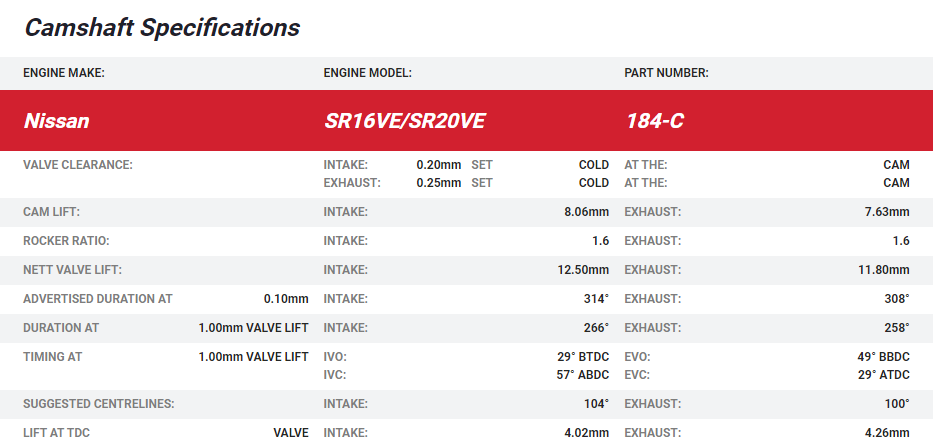
Task: Select the 0.20mm intake clearance value
Action: coord(438,165)
